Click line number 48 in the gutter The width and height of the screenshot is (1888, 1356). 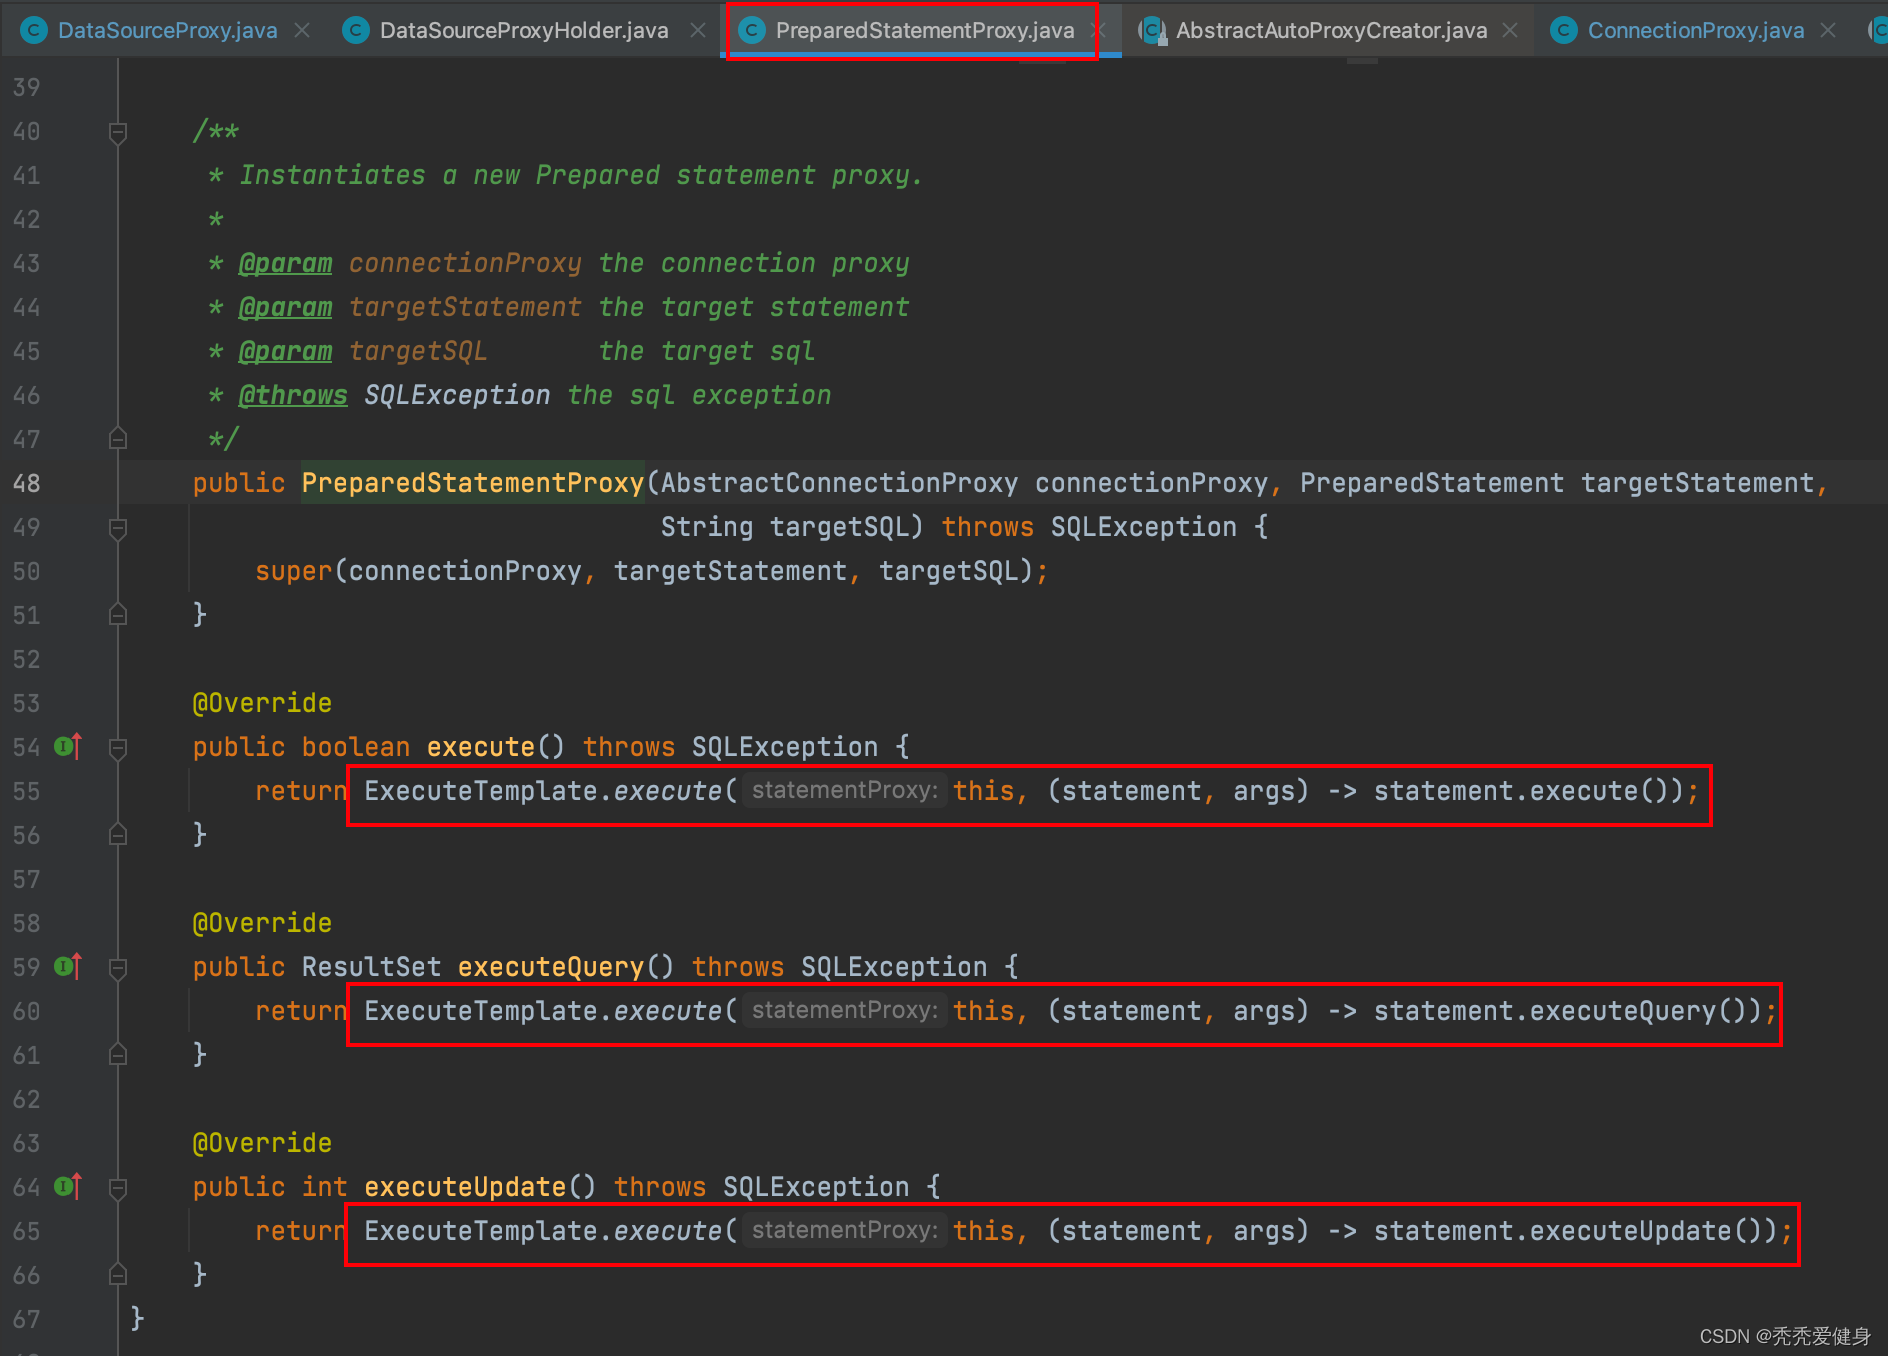27,483
